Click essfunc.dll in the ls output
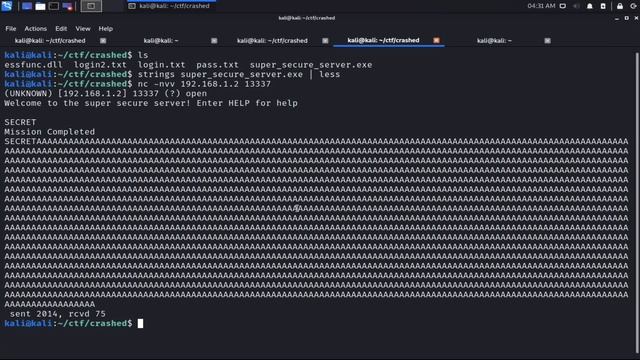640x360 pixels. pyautogui.click(x=33, y=65)
